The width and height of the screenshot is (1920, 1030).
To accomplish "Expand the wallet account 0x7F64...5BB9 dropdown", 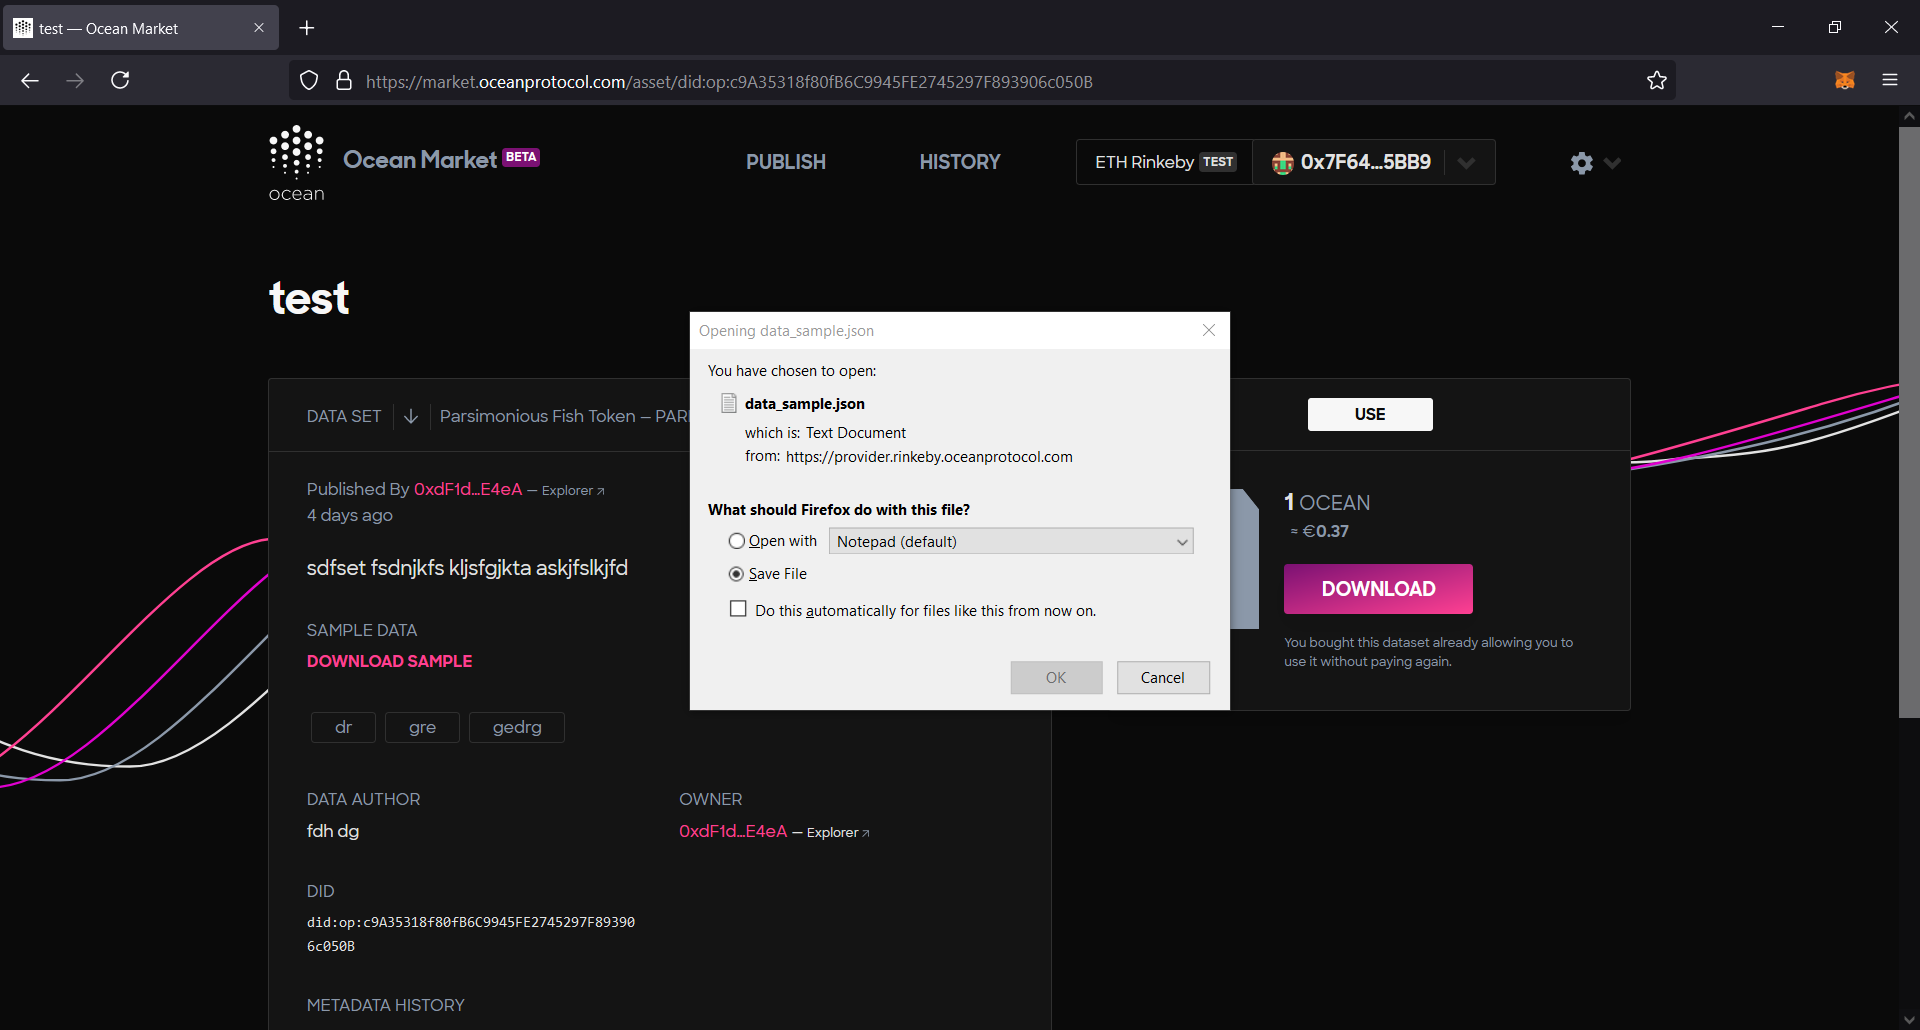I will tap(1466, 163).
